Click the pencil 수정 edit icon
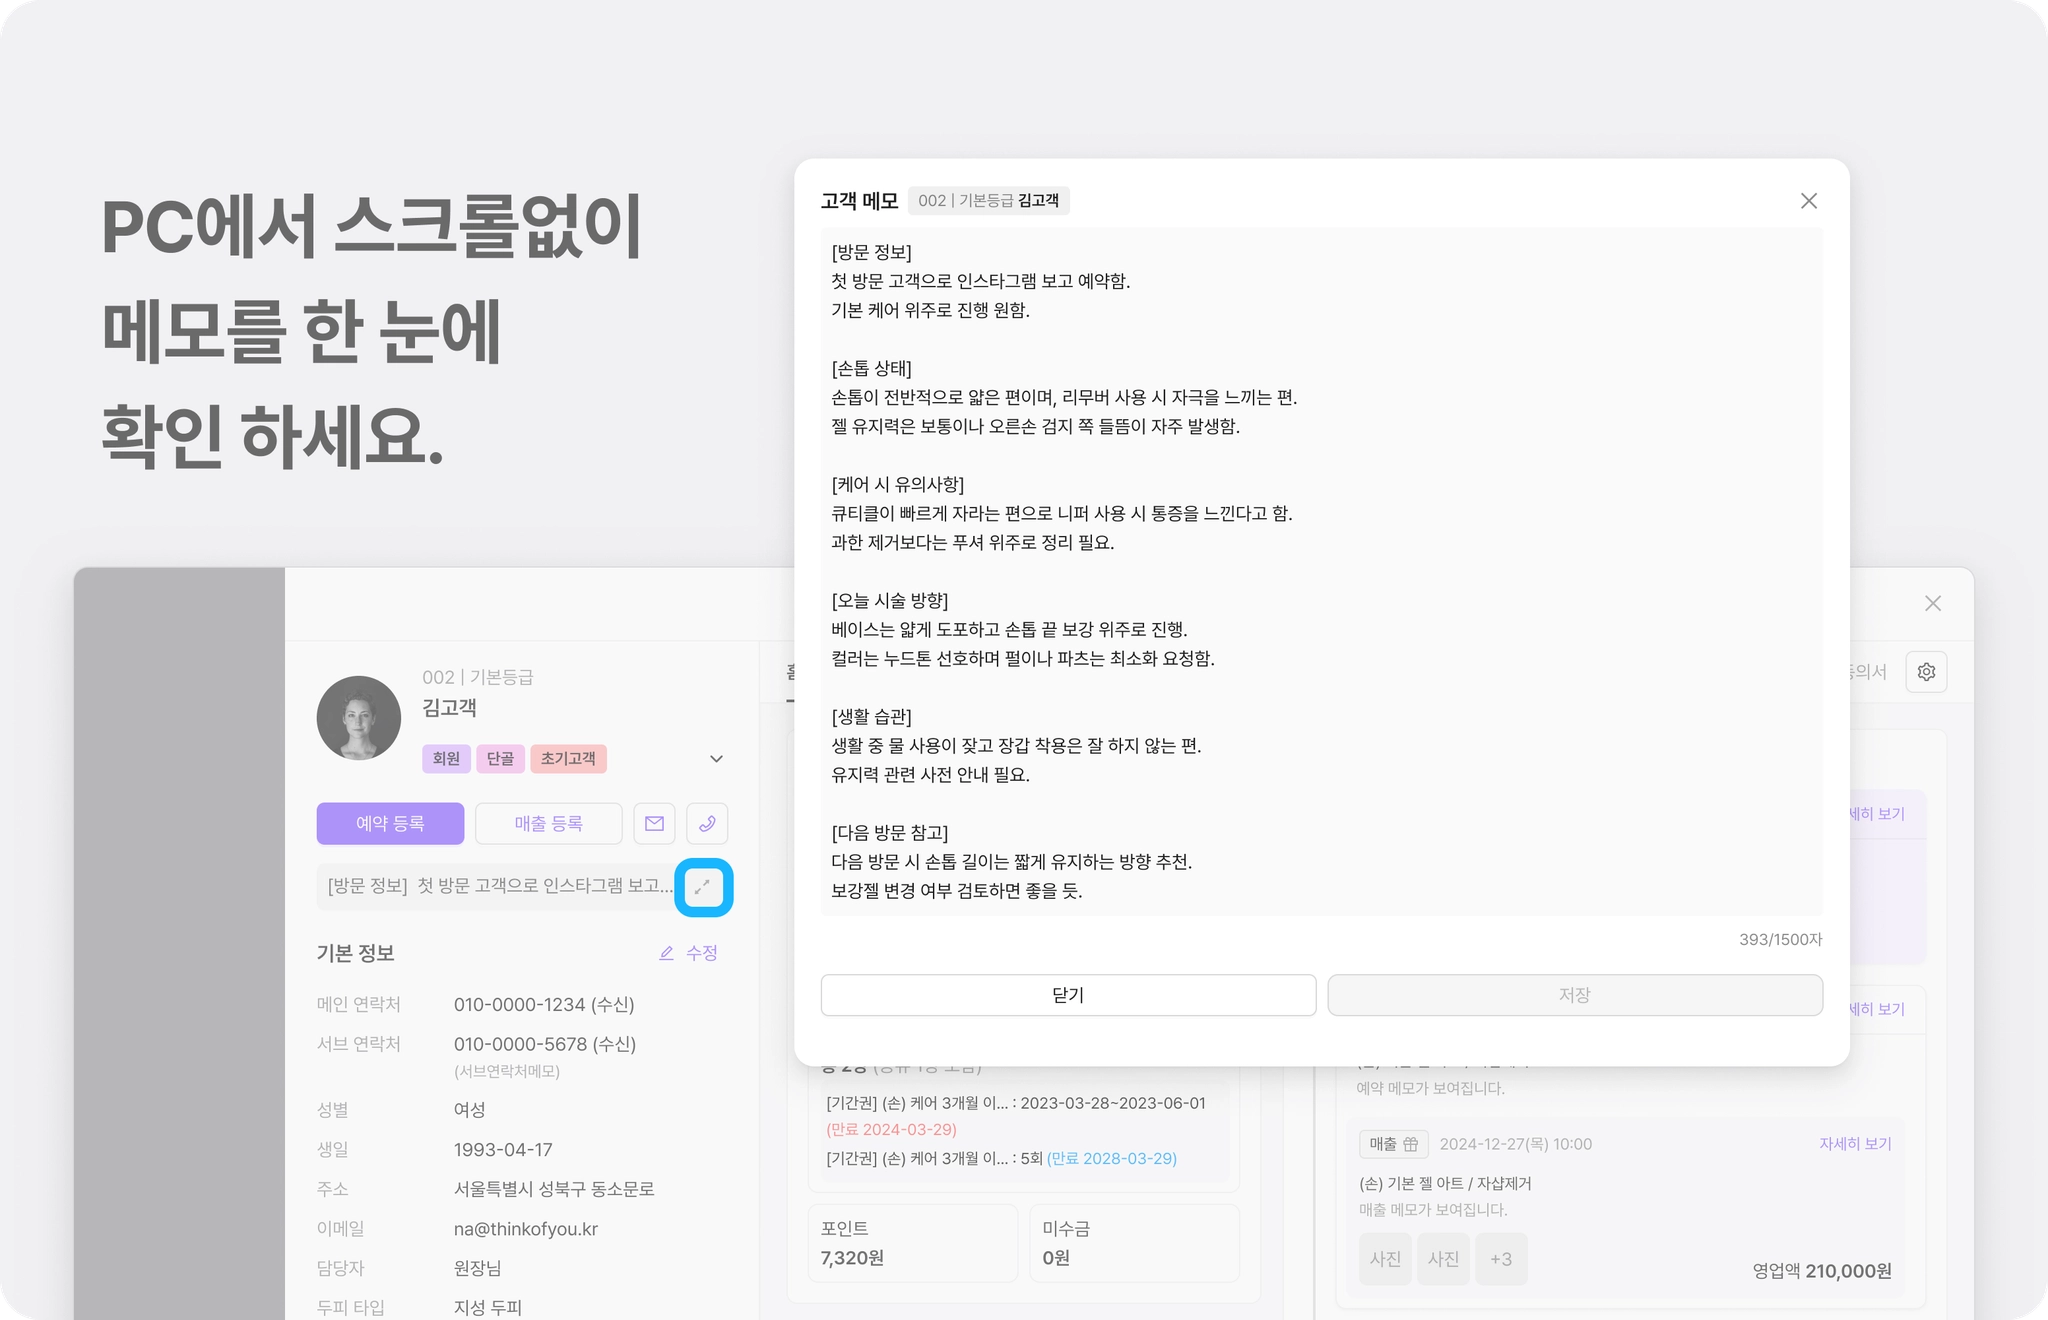This screenshot has width=2048, height=1320. [x=667, y=953]
